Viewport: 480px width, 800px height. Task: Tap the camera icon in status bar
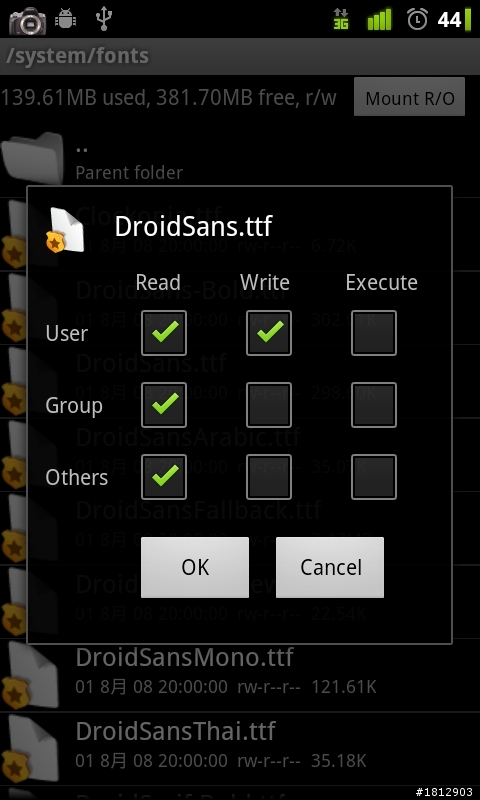point(28,20)
